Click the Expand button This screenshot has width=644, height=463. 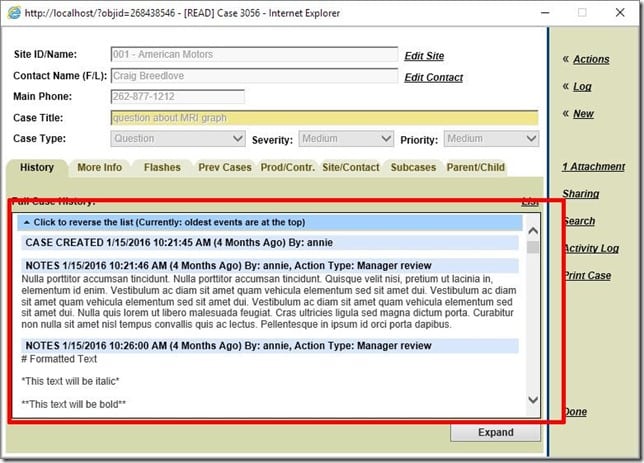(x=495, y=432)
